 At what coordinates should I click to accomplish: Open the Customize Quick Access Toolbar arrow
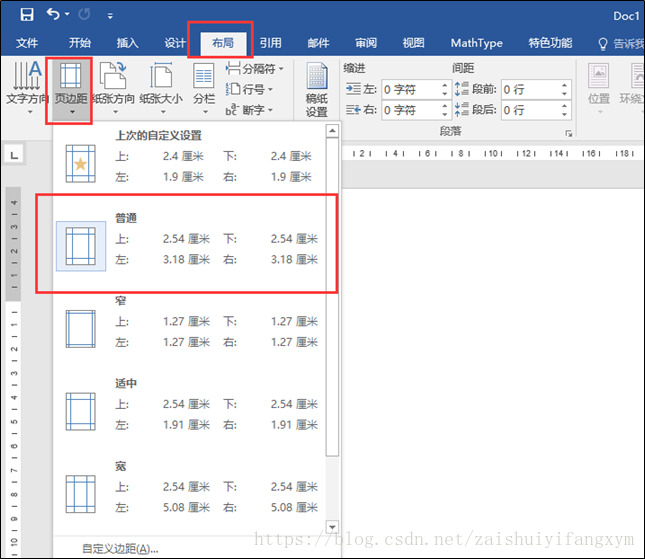[110, 16]
